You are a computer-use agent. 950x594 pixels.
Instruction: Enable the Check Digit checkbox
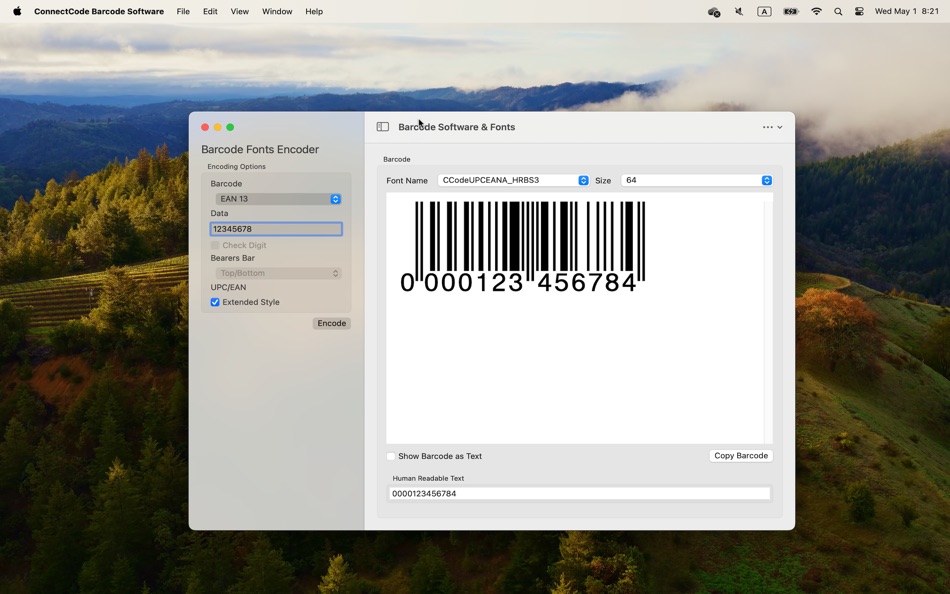pos(215,245)
